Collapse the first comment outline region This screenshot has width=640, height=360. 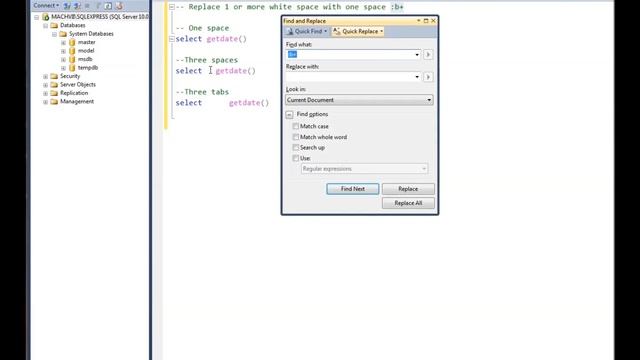click(x=171, y=7)
